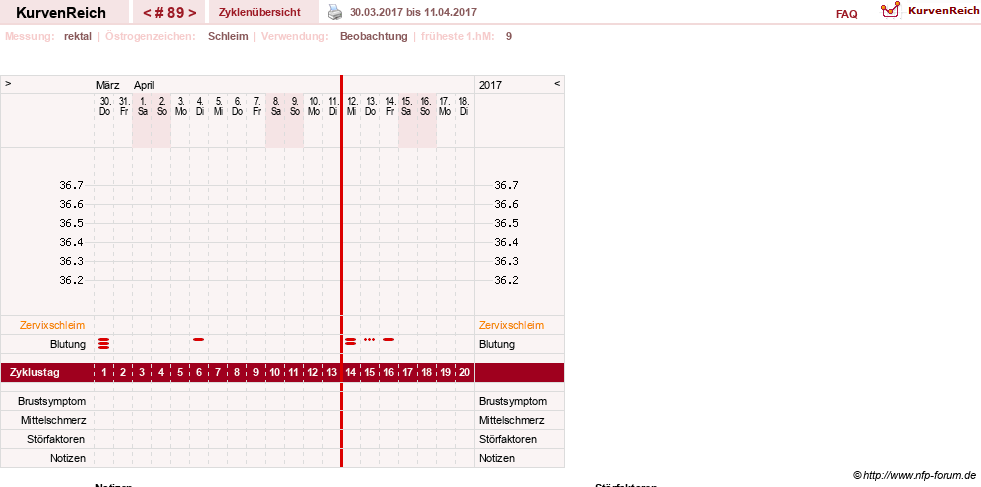Click the Zyklustag row label
Screen dimensions: 981x487
(35, 372)
